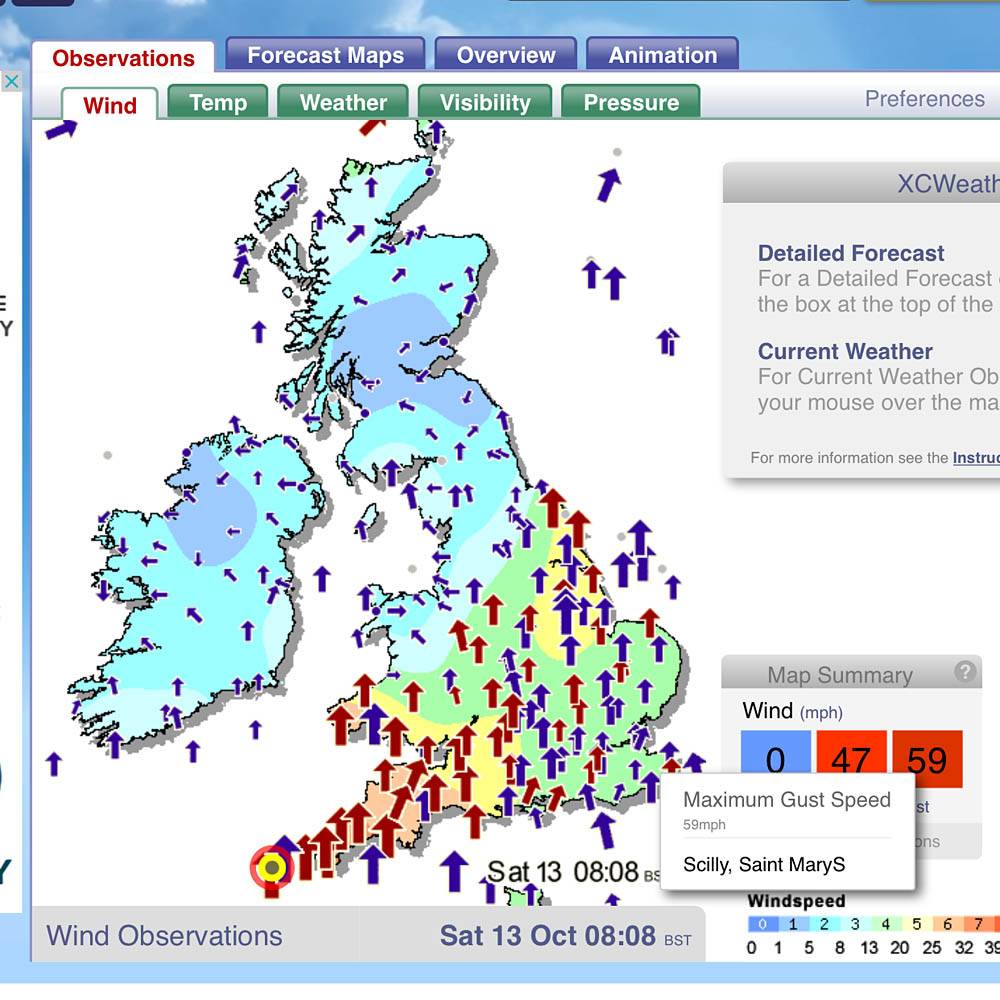Open the Forecast Maps tab
This screenshot has width=1000, height=1000.
pyautogui.click(x=325, y=55)
